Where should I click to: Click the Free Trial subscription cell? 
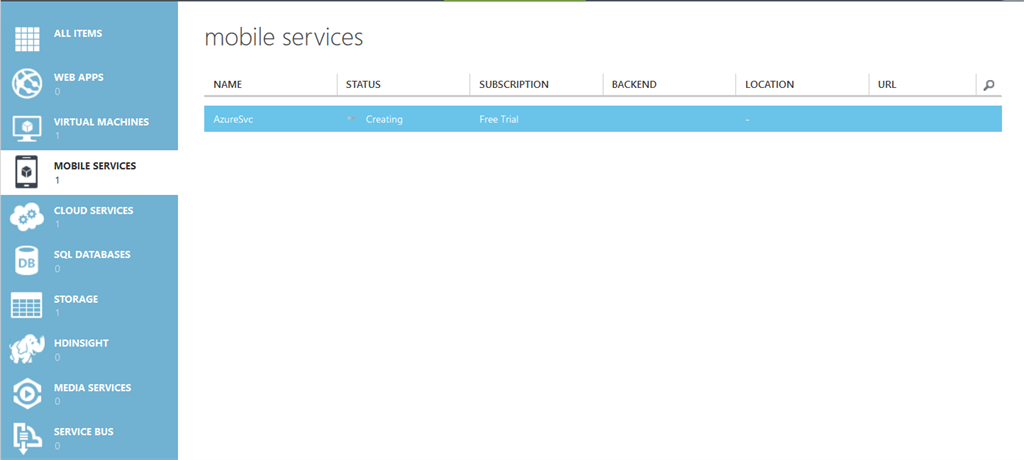(499, 120)
